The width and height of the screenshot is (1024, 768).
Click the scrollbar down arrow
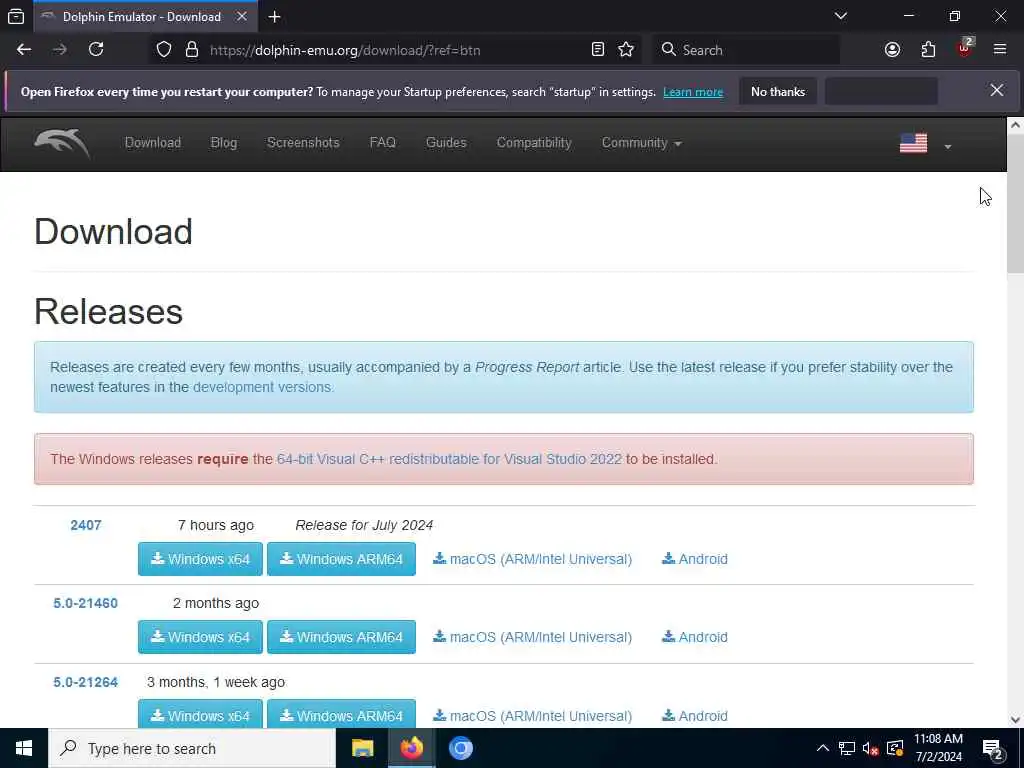[1015, 720]
